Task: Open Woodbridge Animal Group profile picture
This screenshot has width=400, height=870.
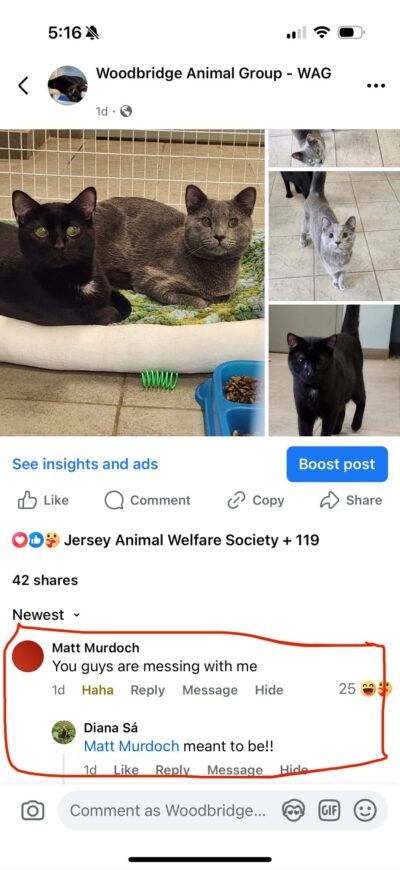Action: click(x=67, y=85)
